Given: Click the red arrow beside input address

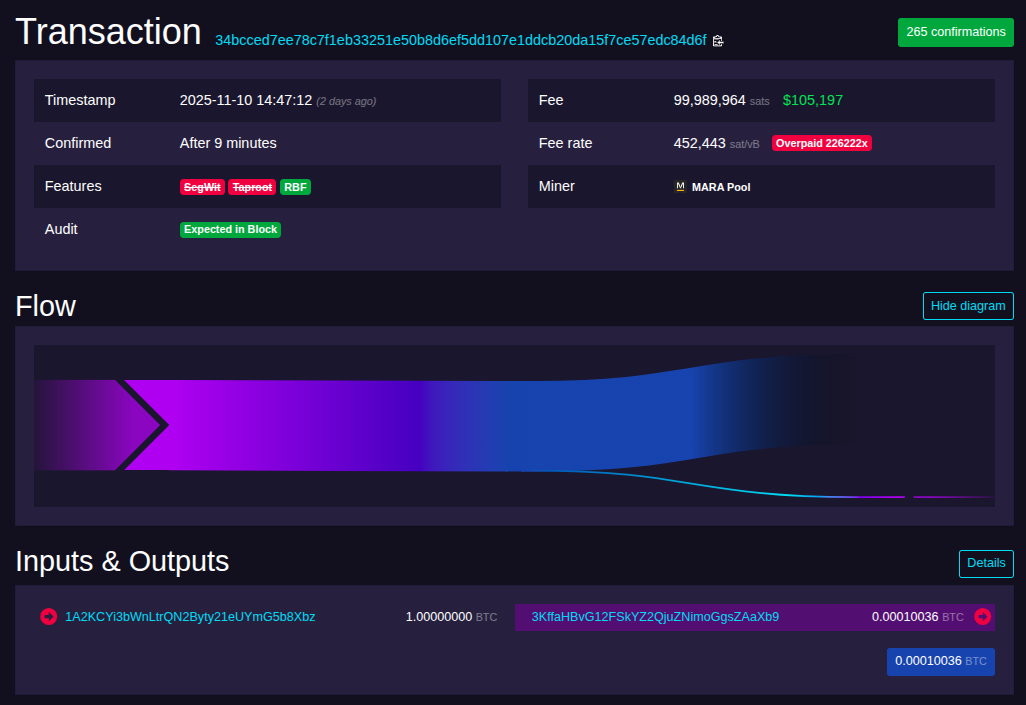Looking at the screenshot, I should coord(48,617).
